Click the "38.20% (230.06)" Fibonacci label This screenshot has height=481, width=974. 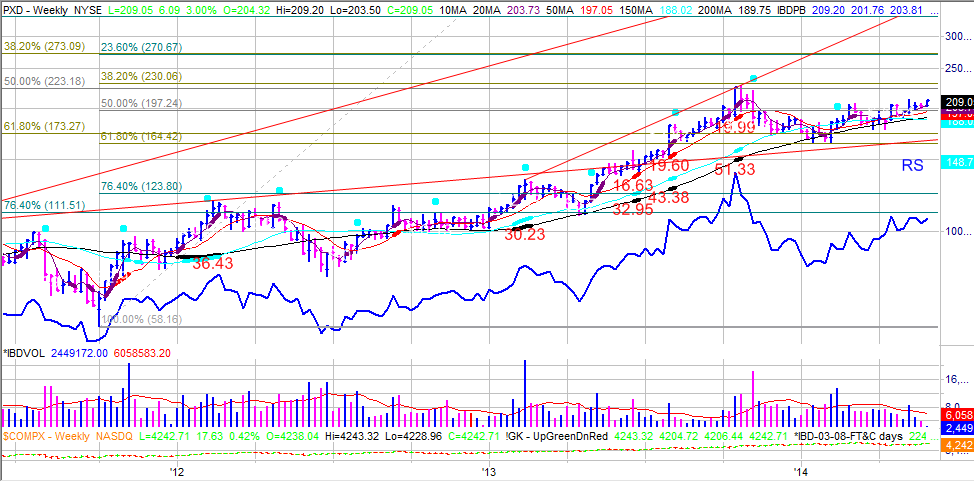pyautogui.click(x=141, y=76)
